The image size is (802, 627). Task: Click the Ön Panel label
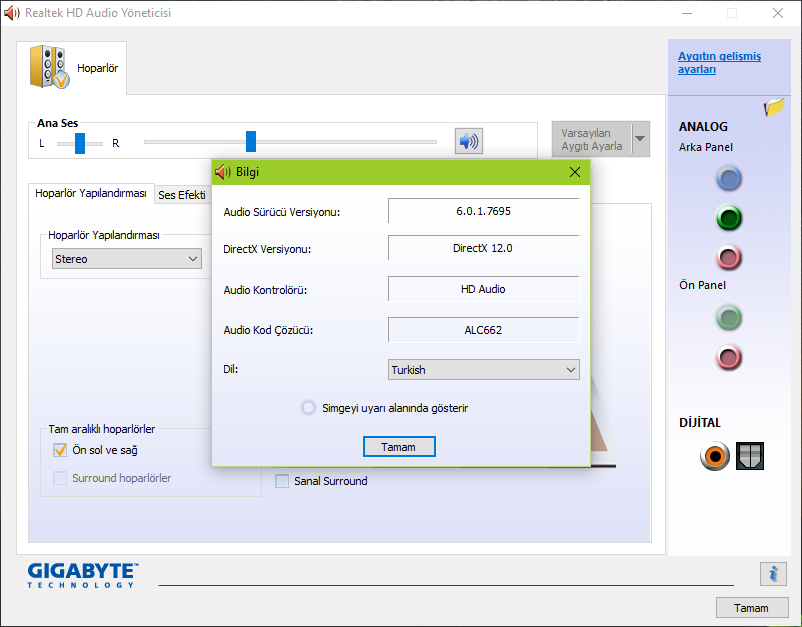pos(702,285)
